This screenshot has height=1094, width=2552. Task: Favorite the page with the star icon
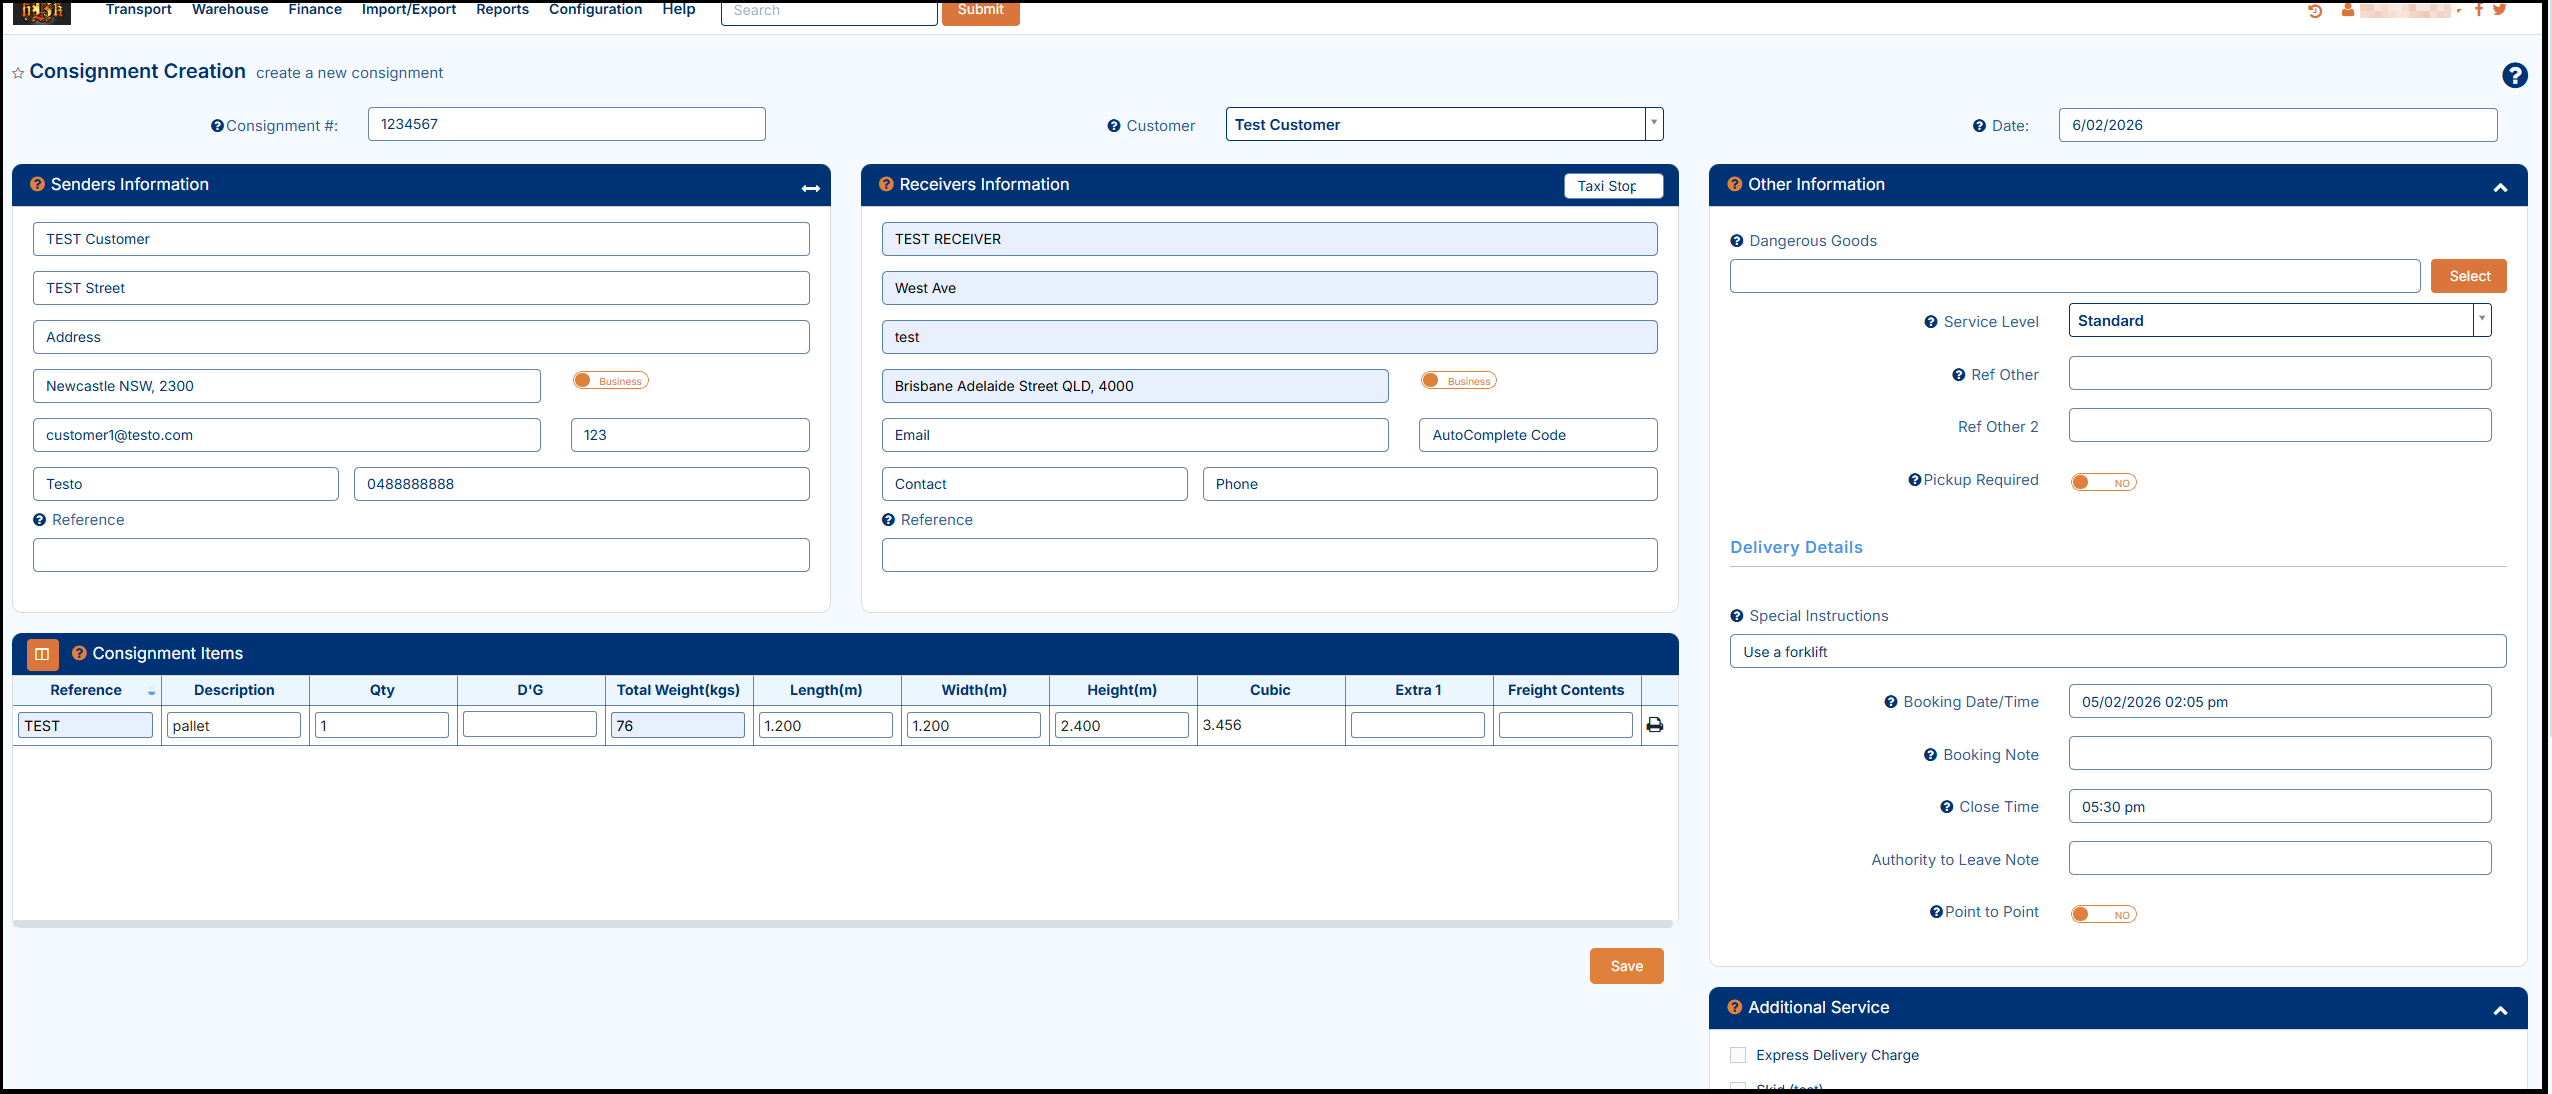pyautogui.click(x=18, y=73)
